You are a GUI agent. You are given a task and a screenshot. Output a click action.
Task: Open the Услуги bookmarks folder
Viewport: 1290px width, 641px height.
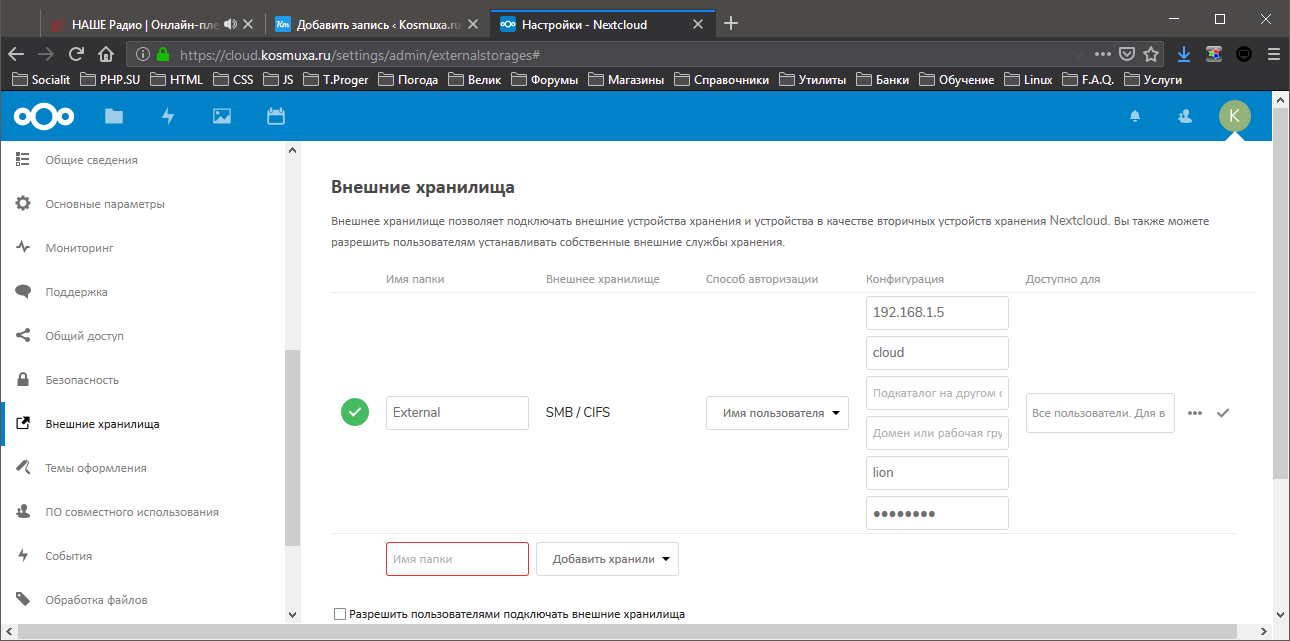coord(1153,79)
